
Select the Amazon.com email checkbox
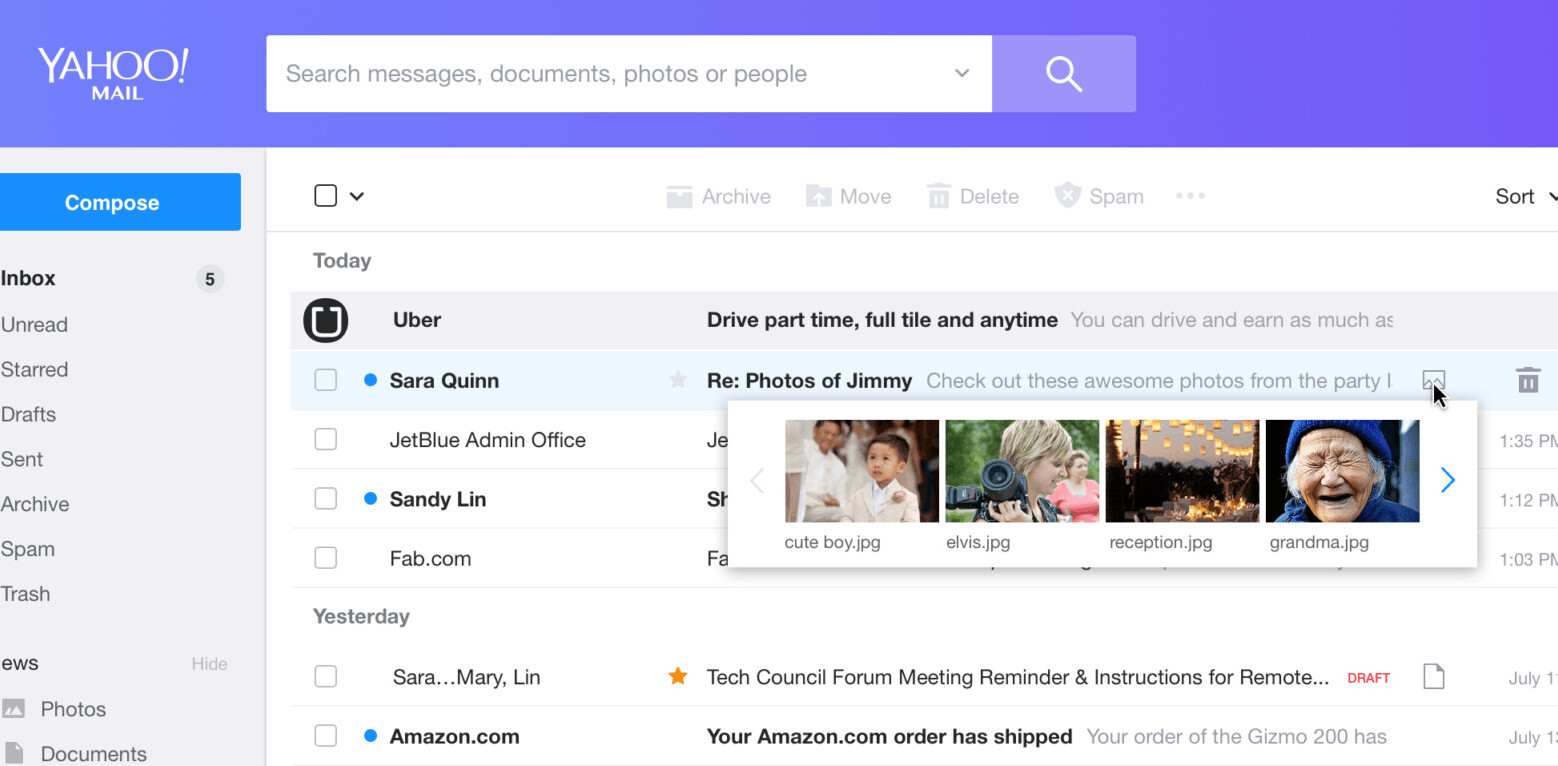coord(326,737)
